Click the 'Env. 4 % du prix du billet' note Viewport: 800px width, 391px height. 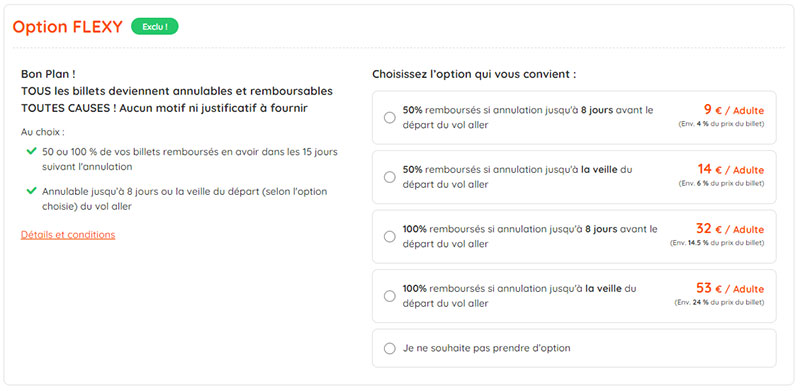pyautogui.click(x=721, y=124)
